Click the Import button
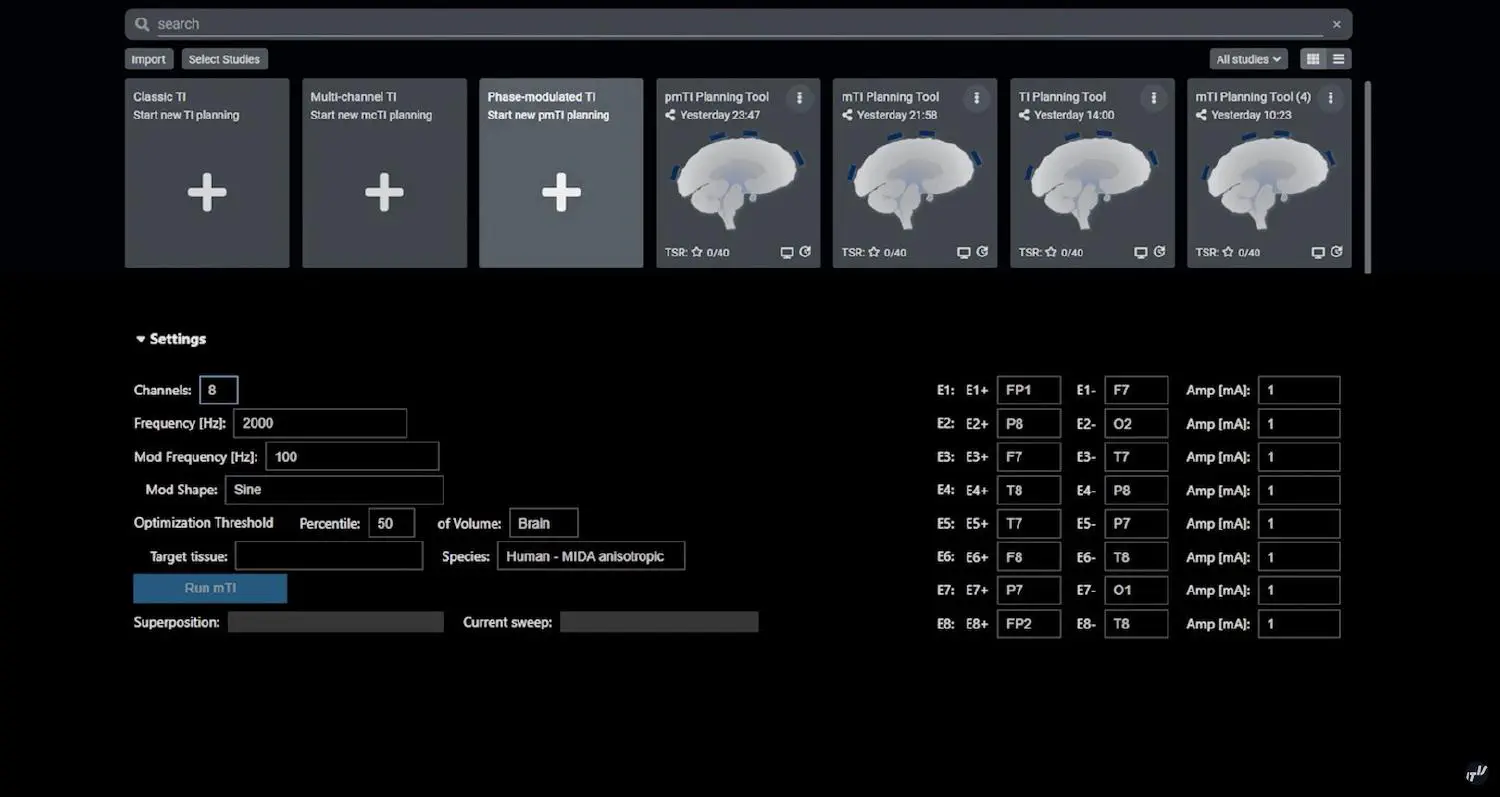Viewport: 1500px width, 797px height. coord(149,59)
